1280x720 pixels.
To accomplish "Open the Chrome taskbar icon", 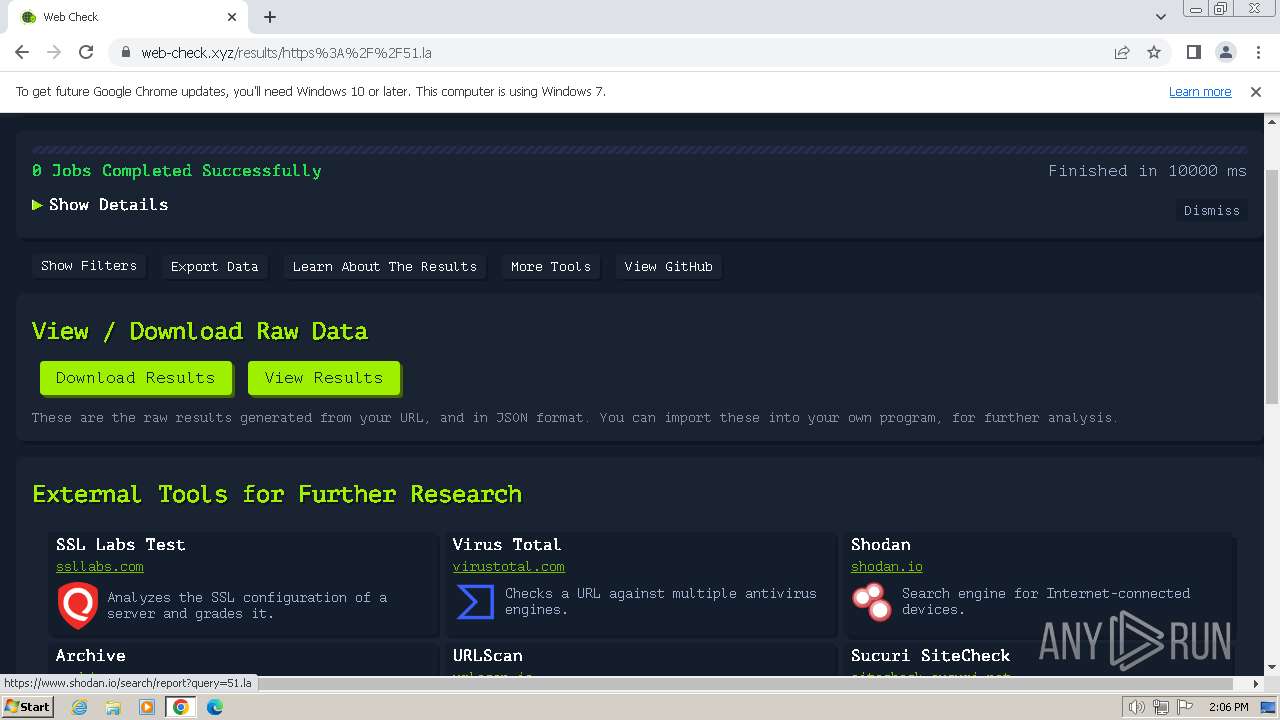I will (x=181, y=707).
